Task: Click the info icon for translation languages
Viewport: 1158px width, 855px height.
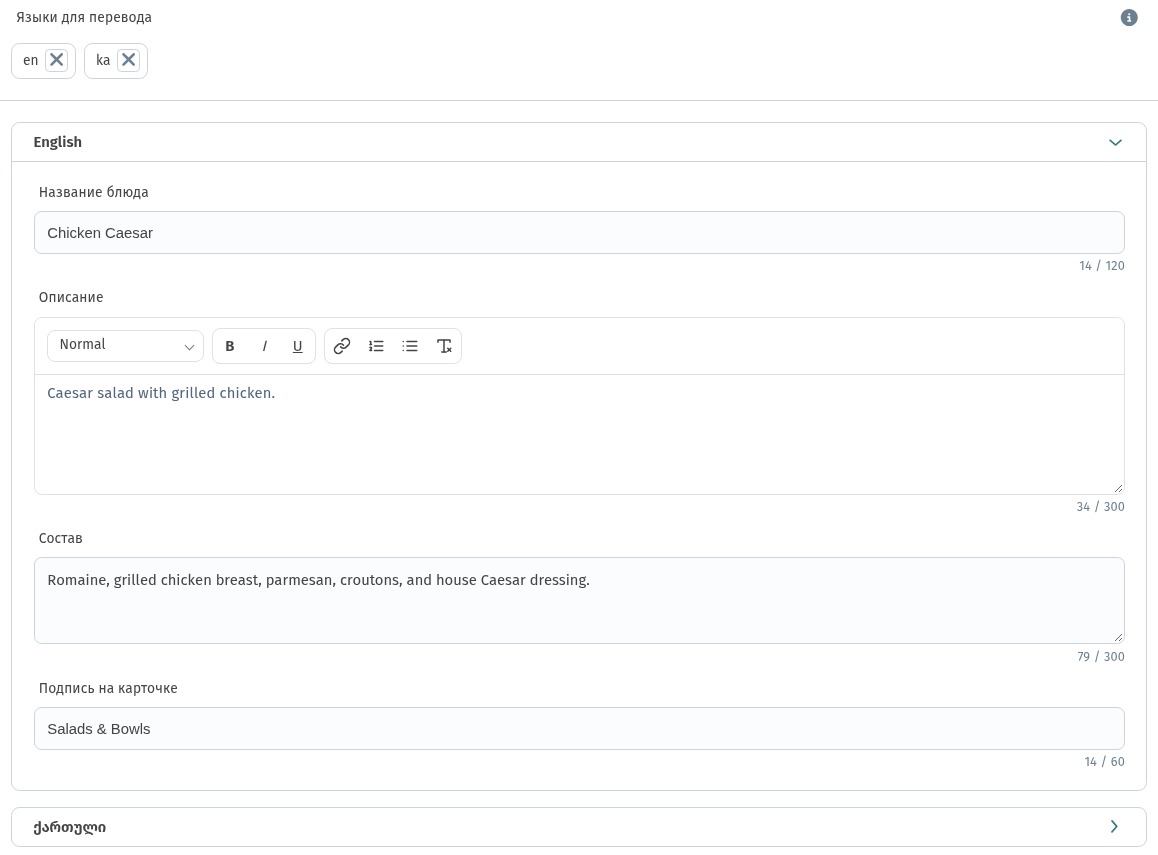Action: tap(1128, 18)
